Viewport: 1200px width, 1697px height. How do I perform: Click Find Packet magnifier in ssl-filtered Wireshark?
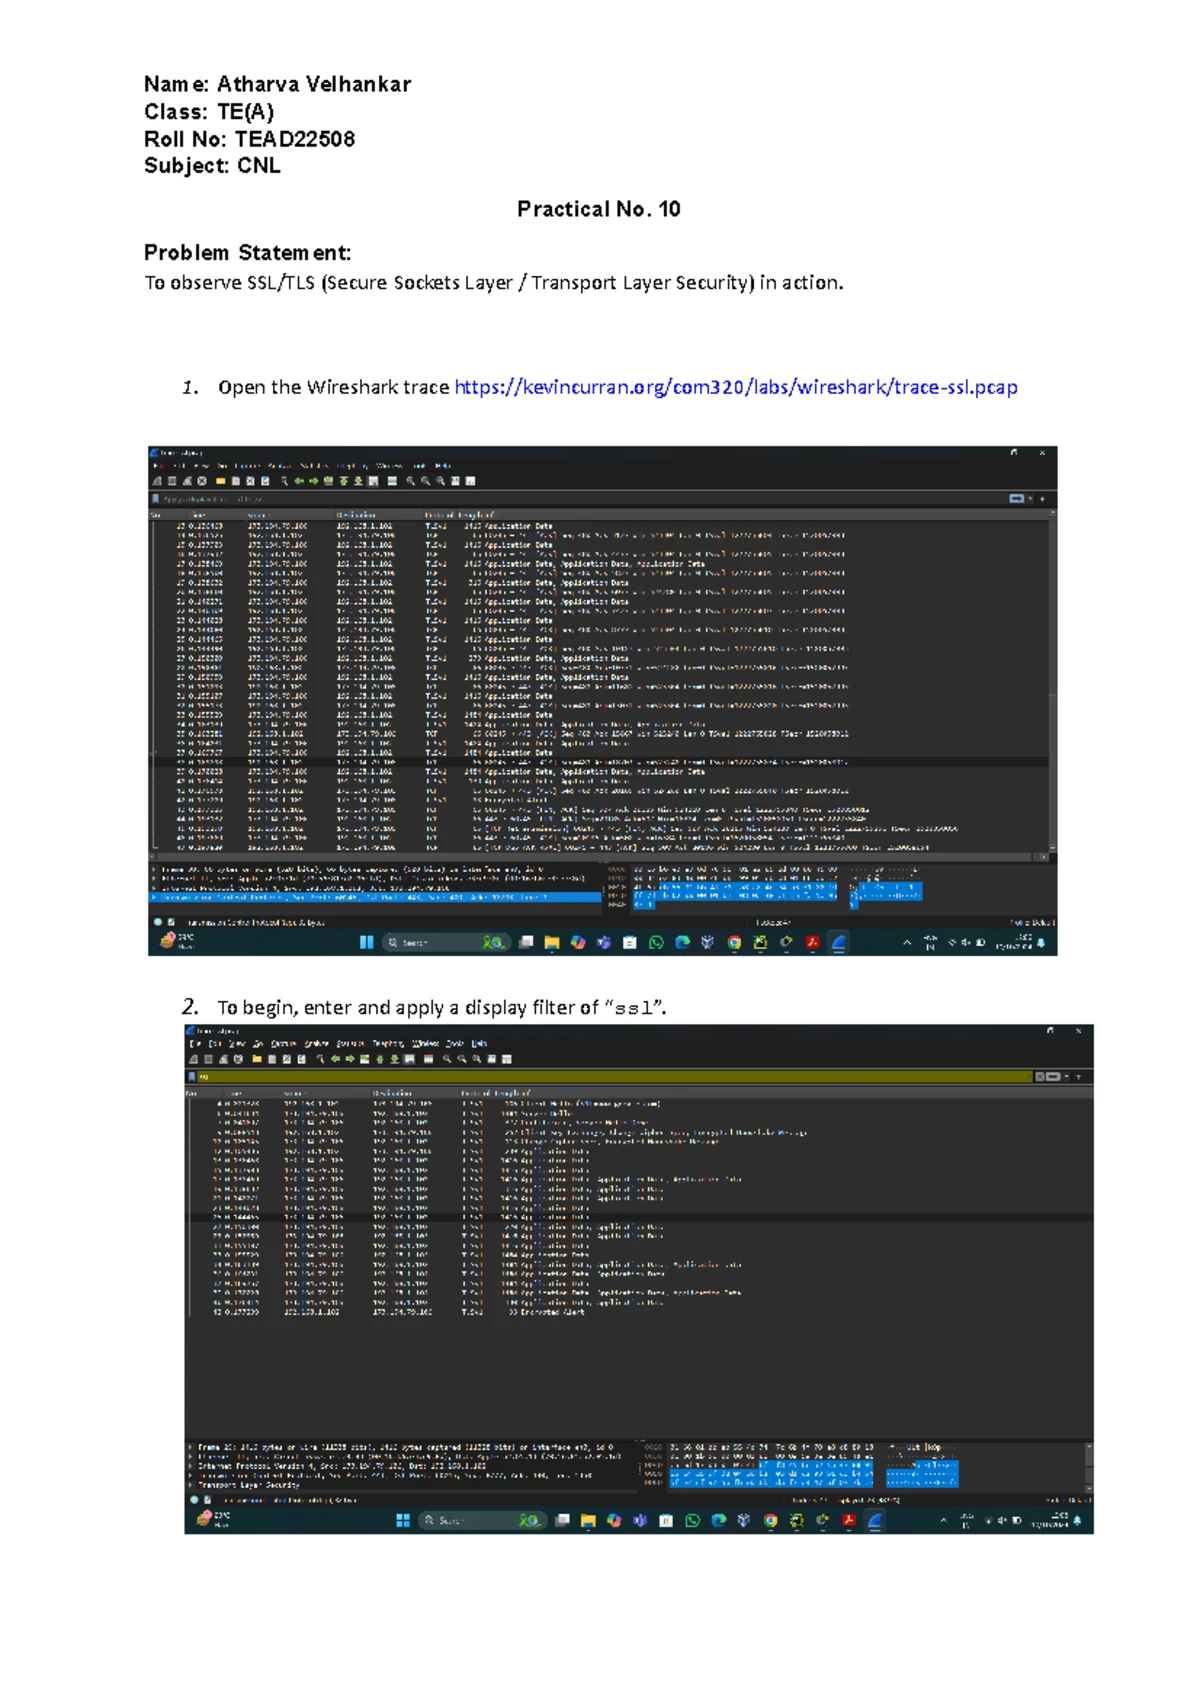[321, 1059]
